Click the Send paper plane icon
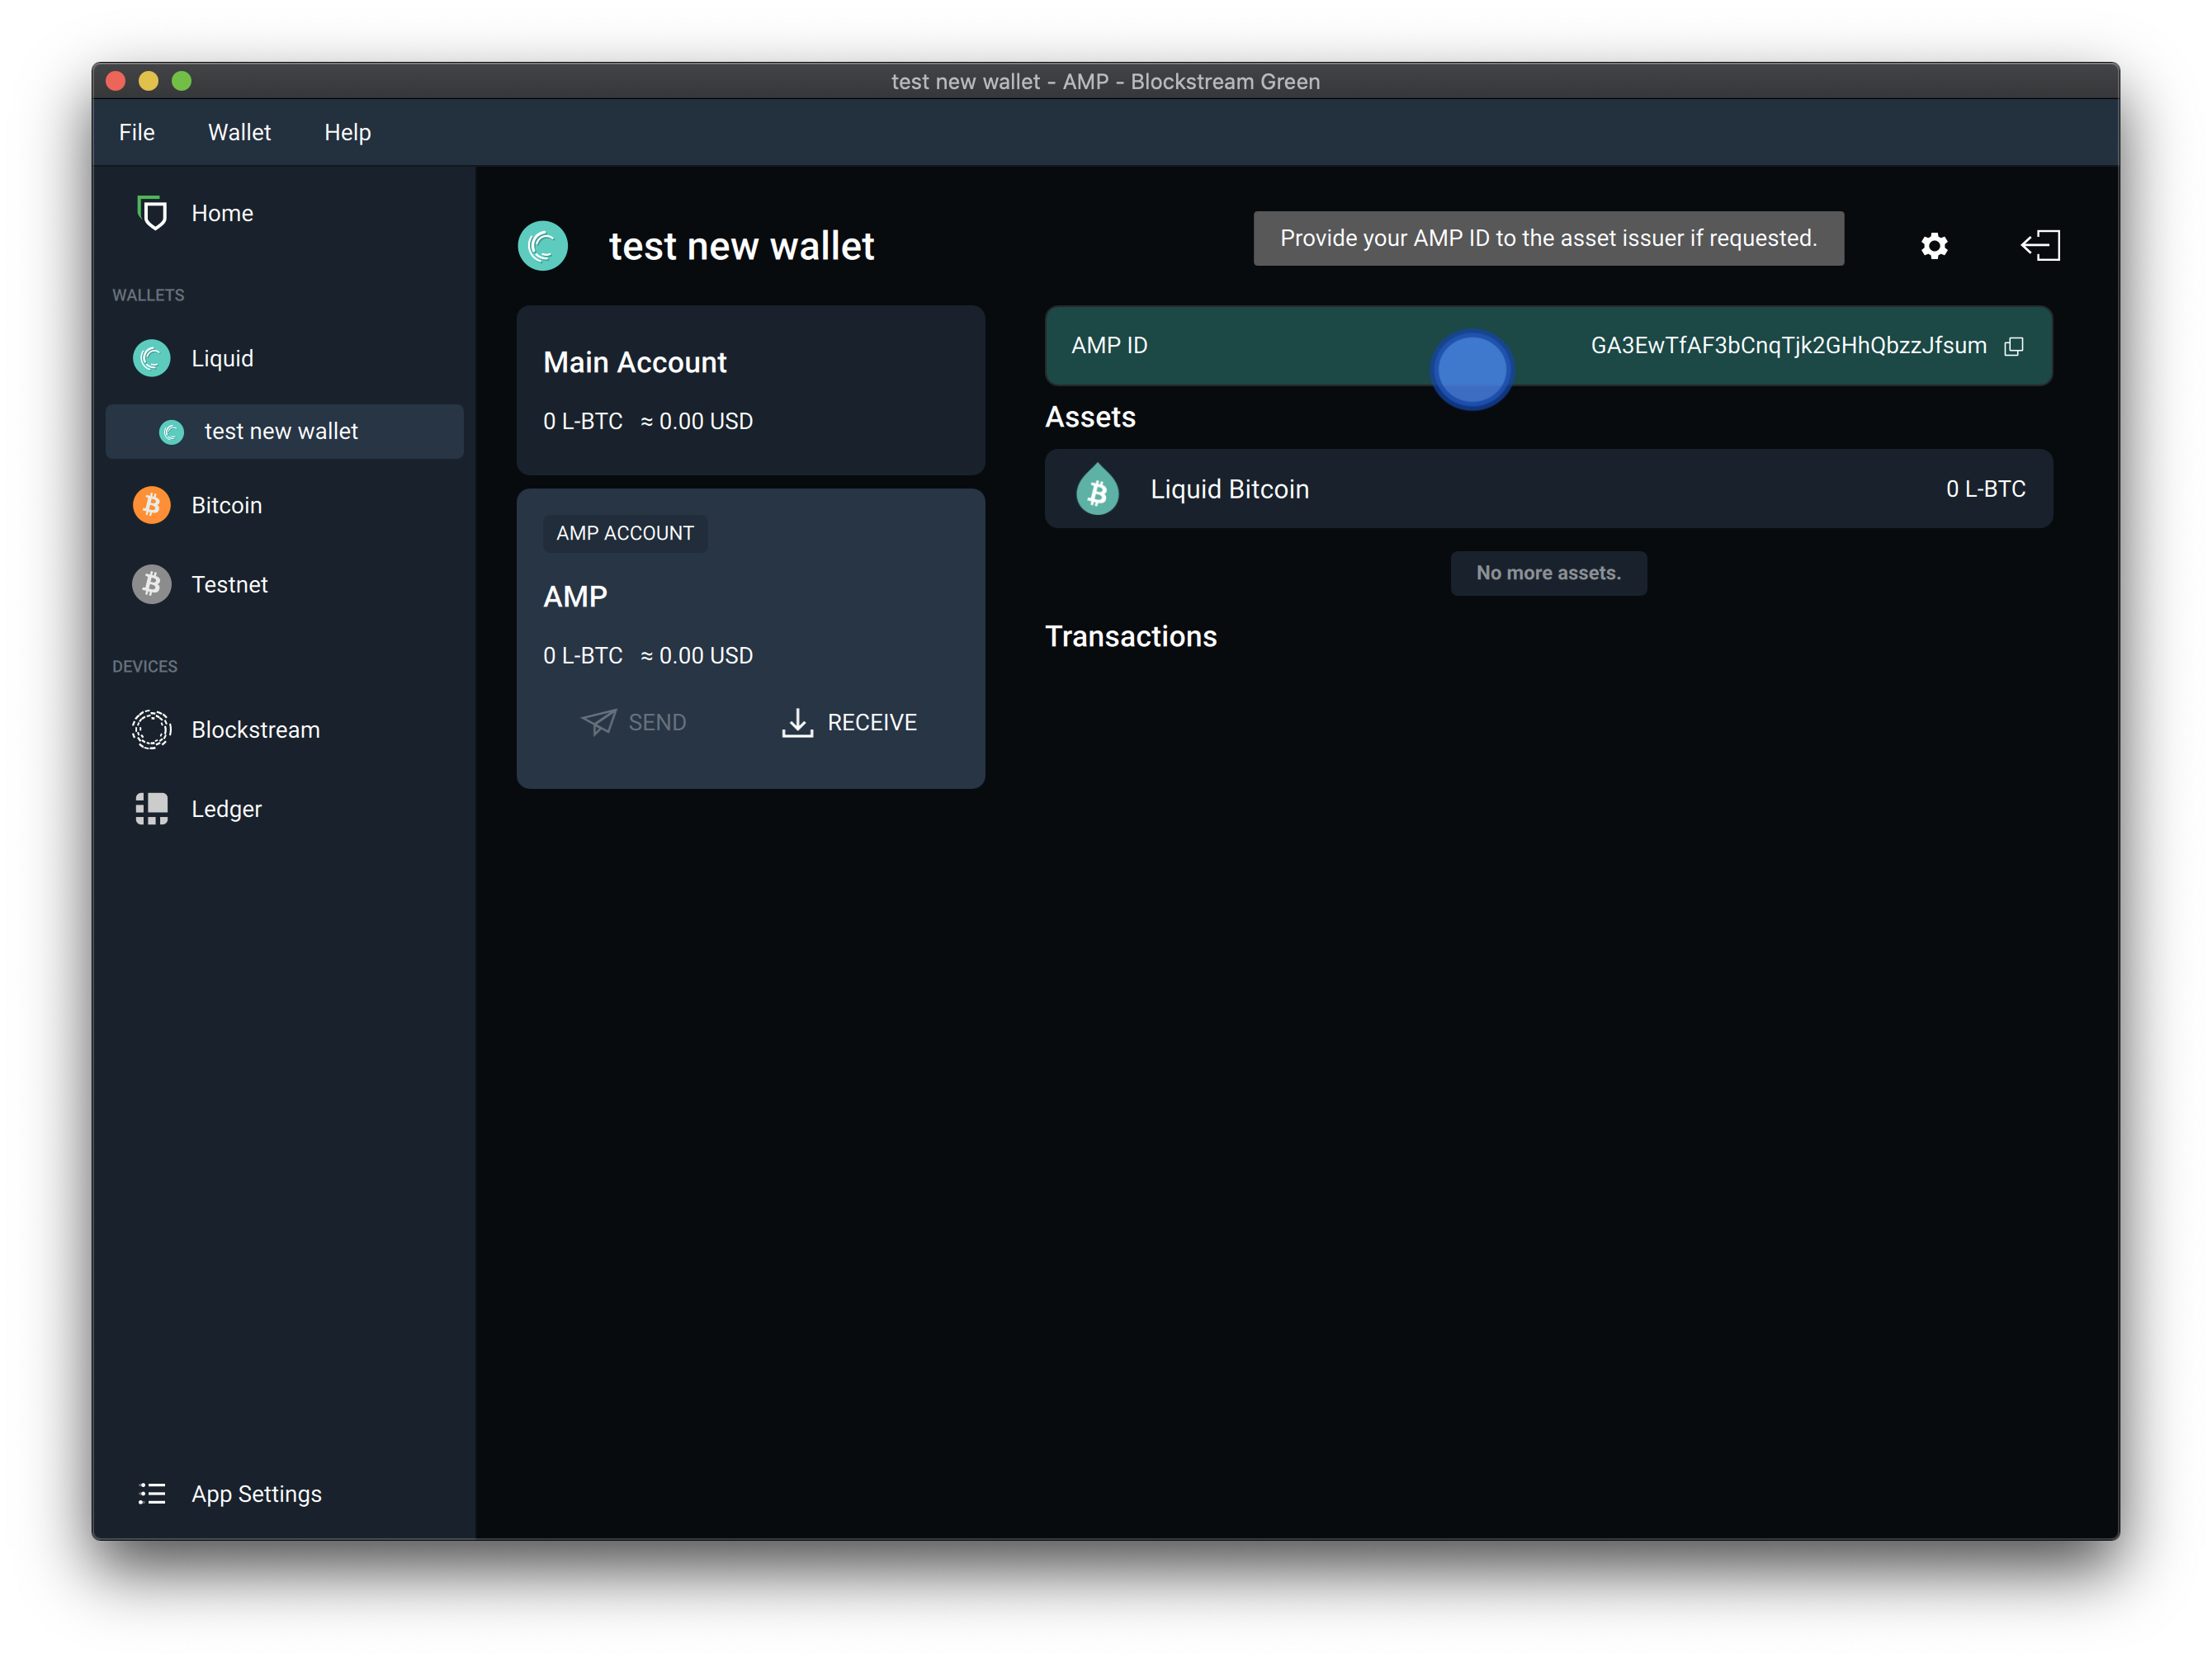2212x1662 pixels. 599,722
